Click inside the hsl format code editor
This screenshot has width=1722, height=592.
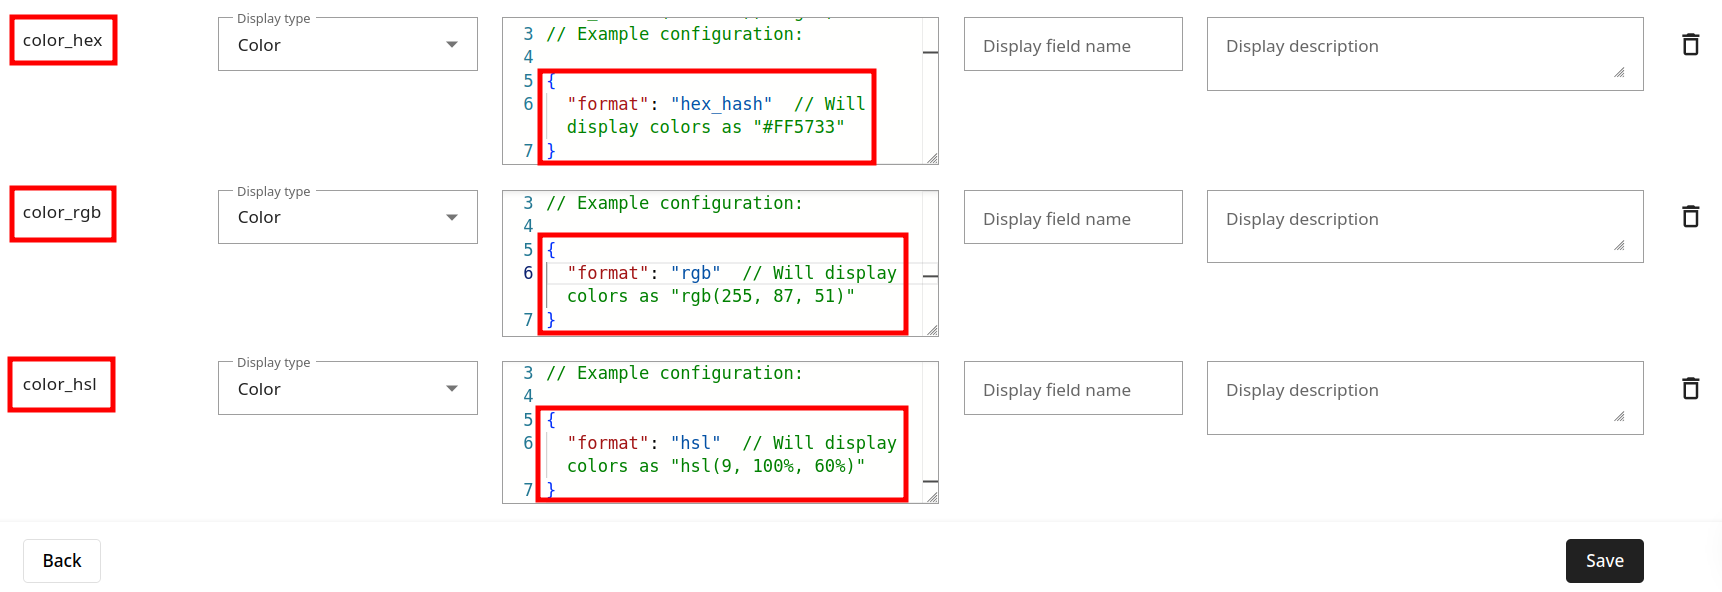[x=720, y=432]
